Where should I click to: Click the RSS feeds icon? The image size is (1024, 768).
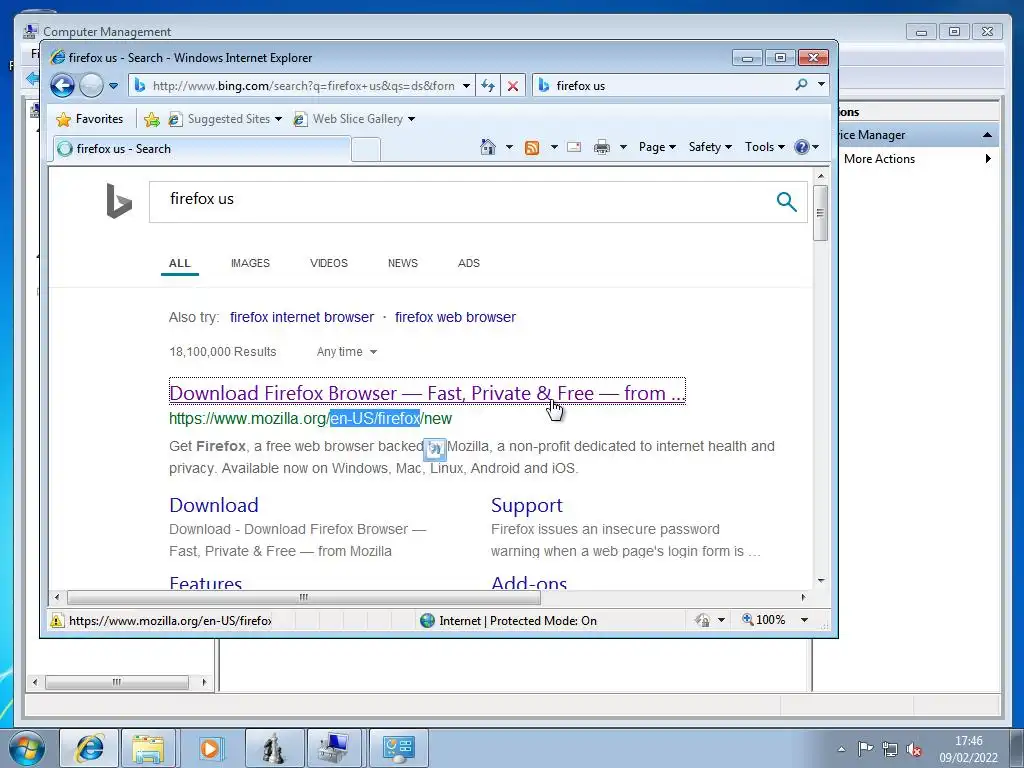[x=532, y=148]
